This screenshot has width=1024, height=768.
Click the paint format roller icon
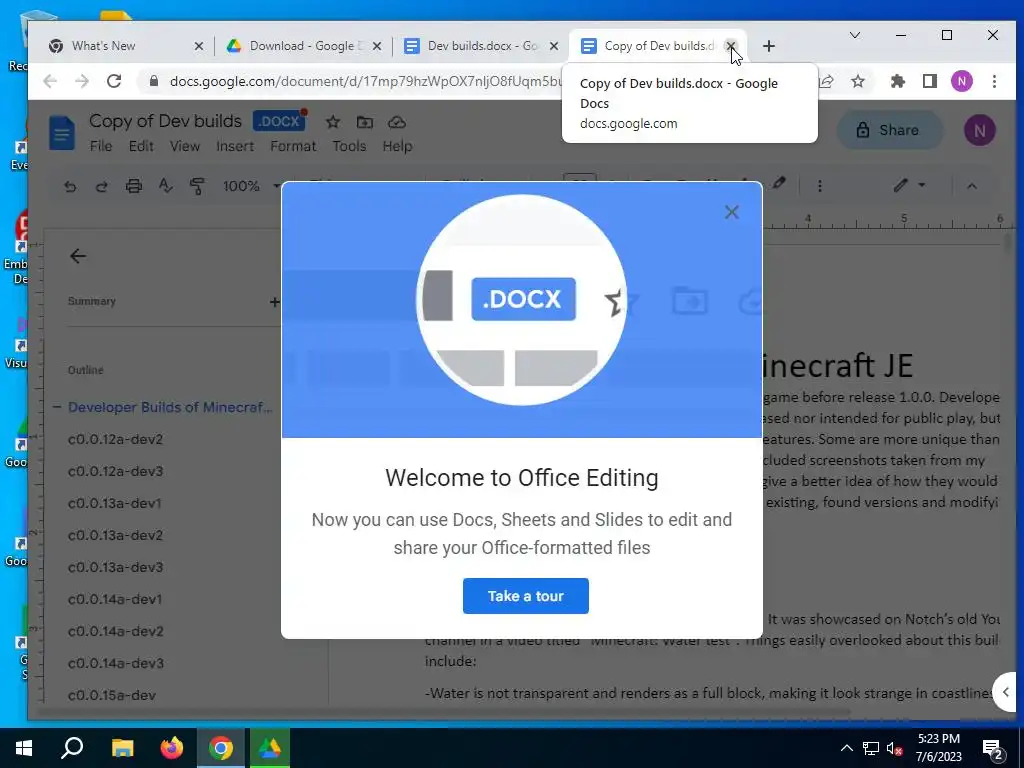197,186
